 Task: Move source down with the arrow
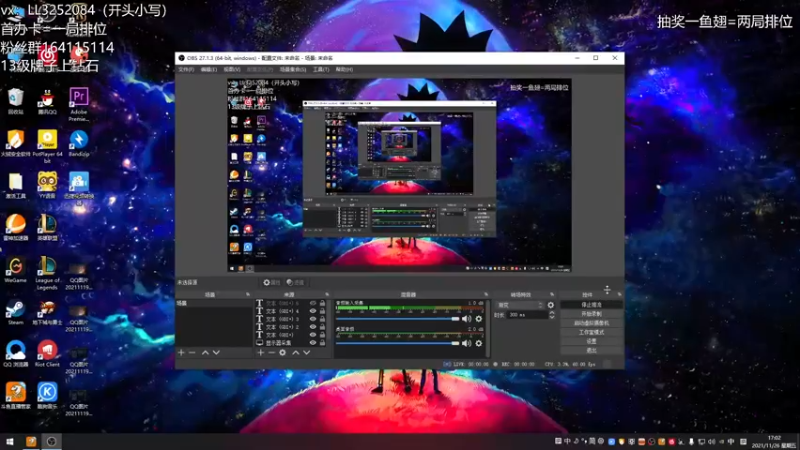click(x=307, y=353)
